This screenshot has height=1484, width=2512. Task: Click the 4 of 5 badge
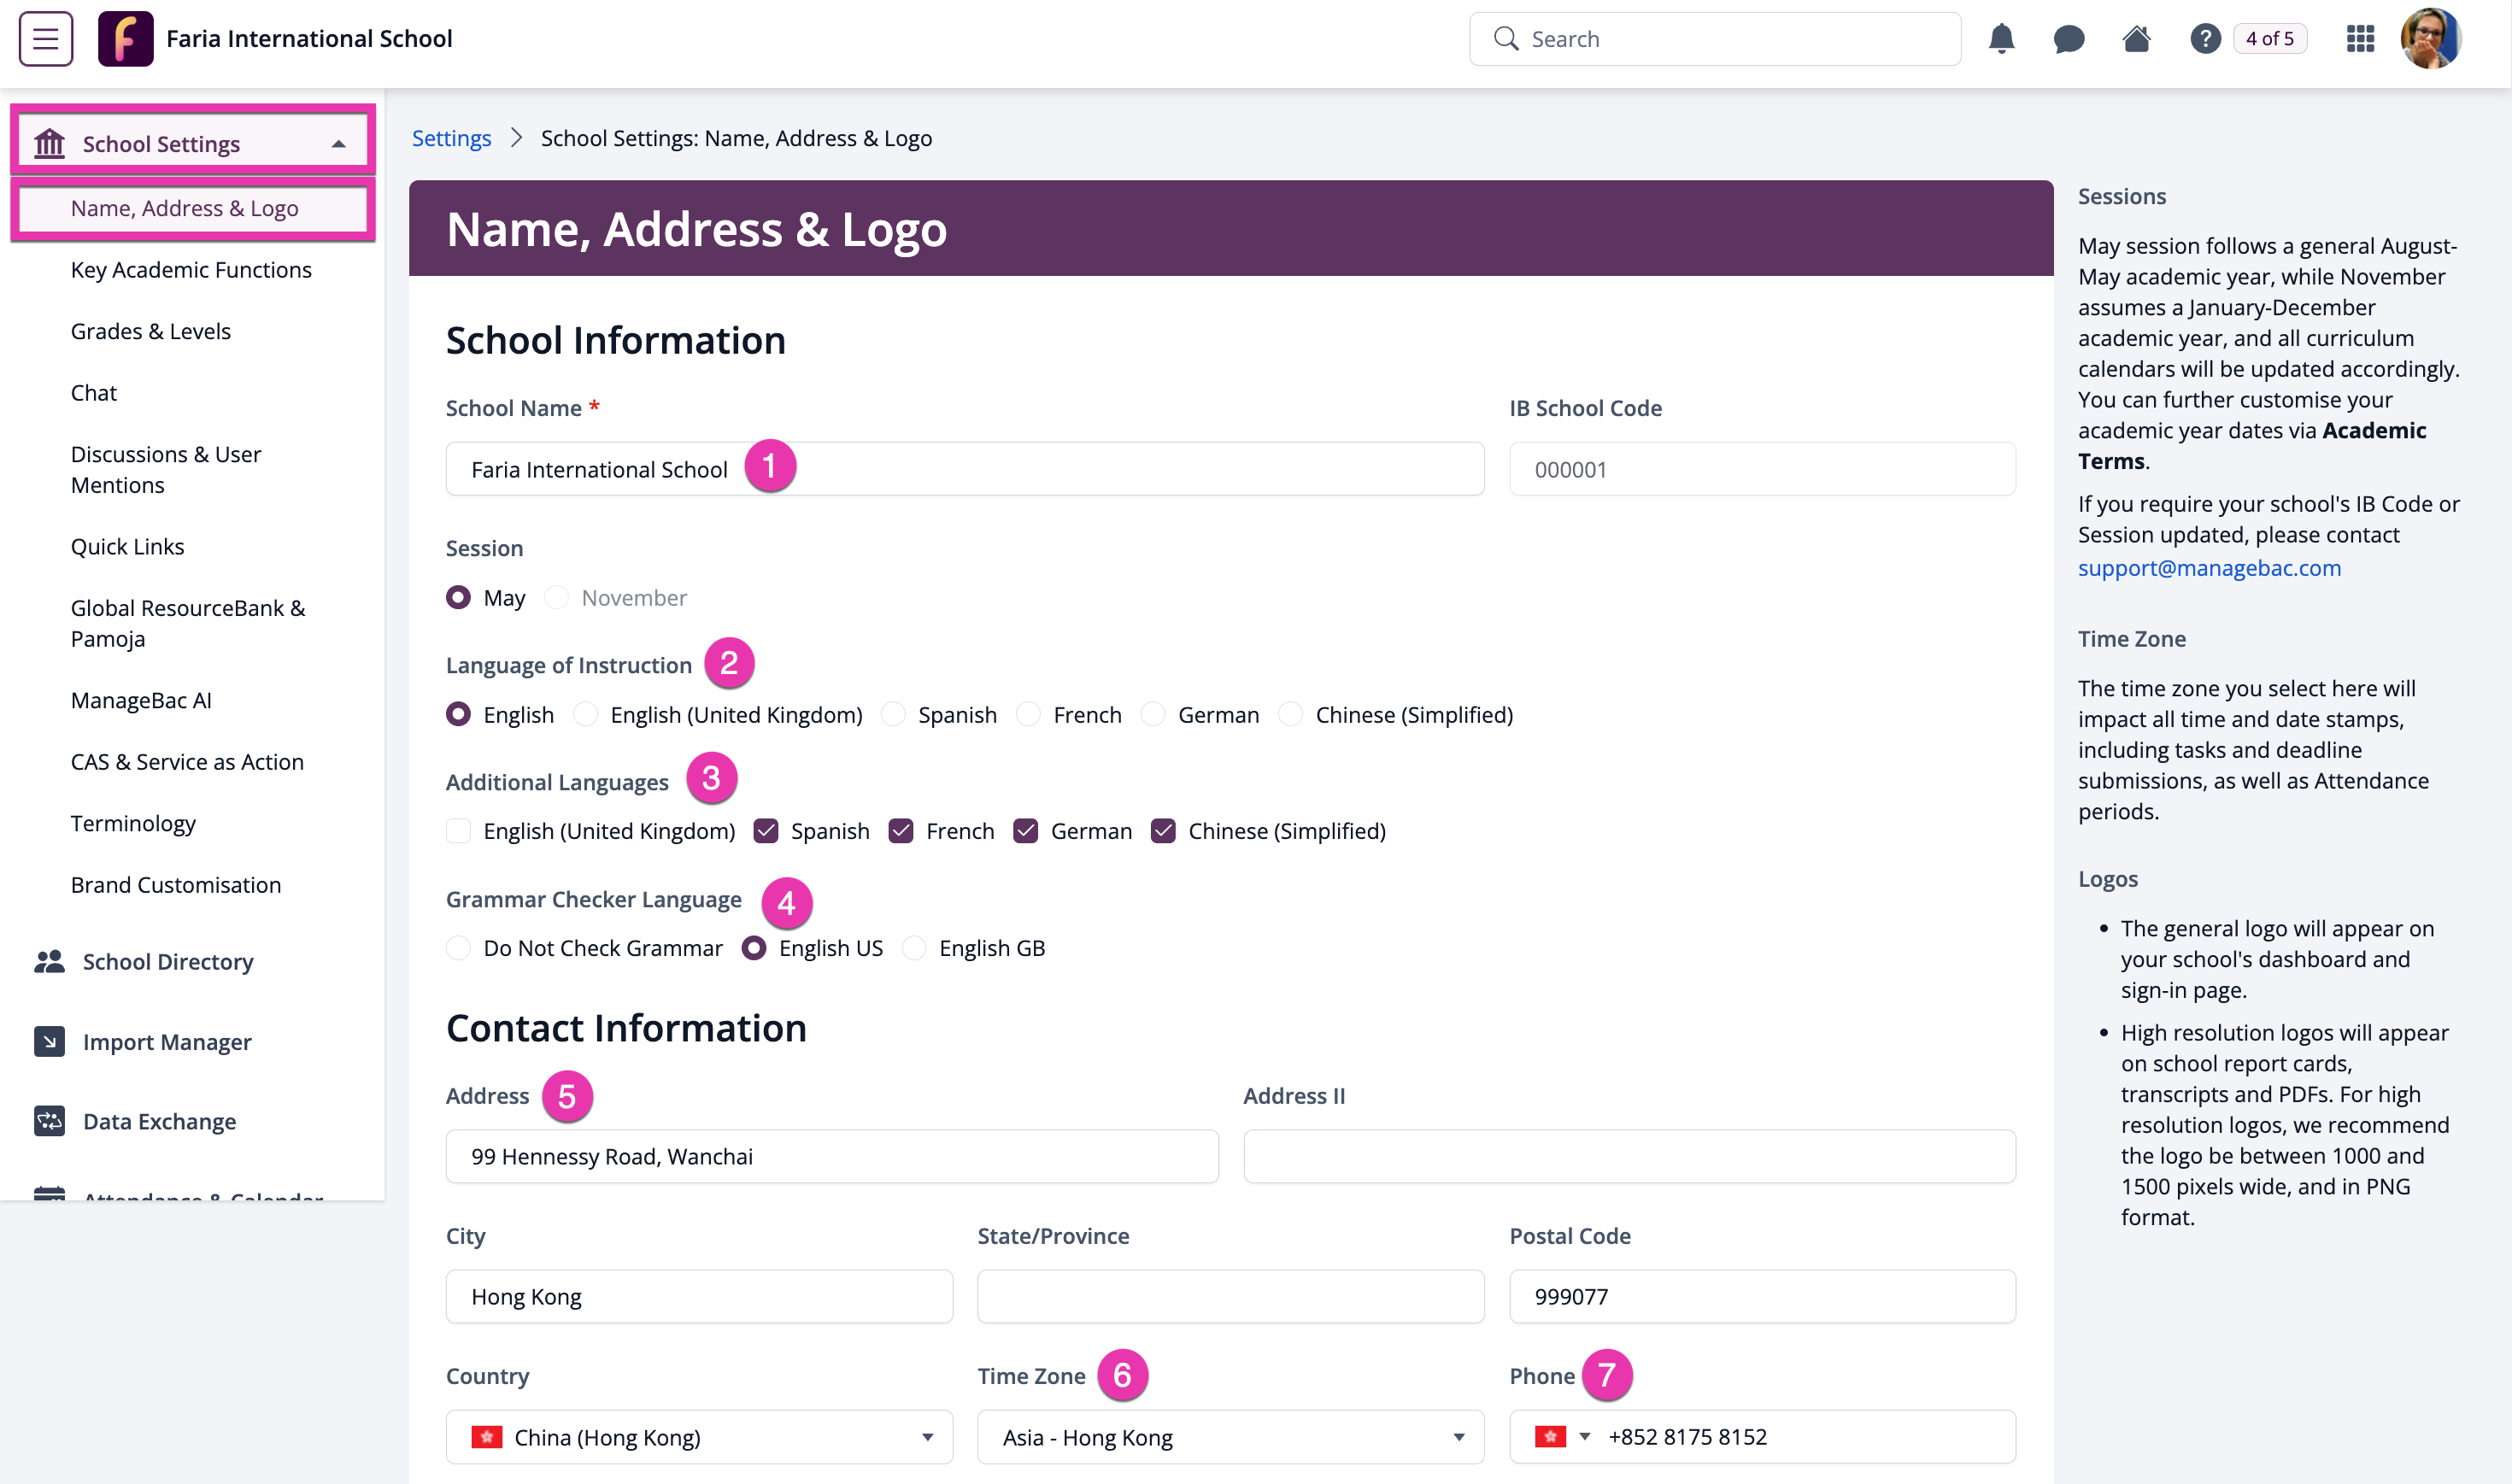coord(2269,39)
